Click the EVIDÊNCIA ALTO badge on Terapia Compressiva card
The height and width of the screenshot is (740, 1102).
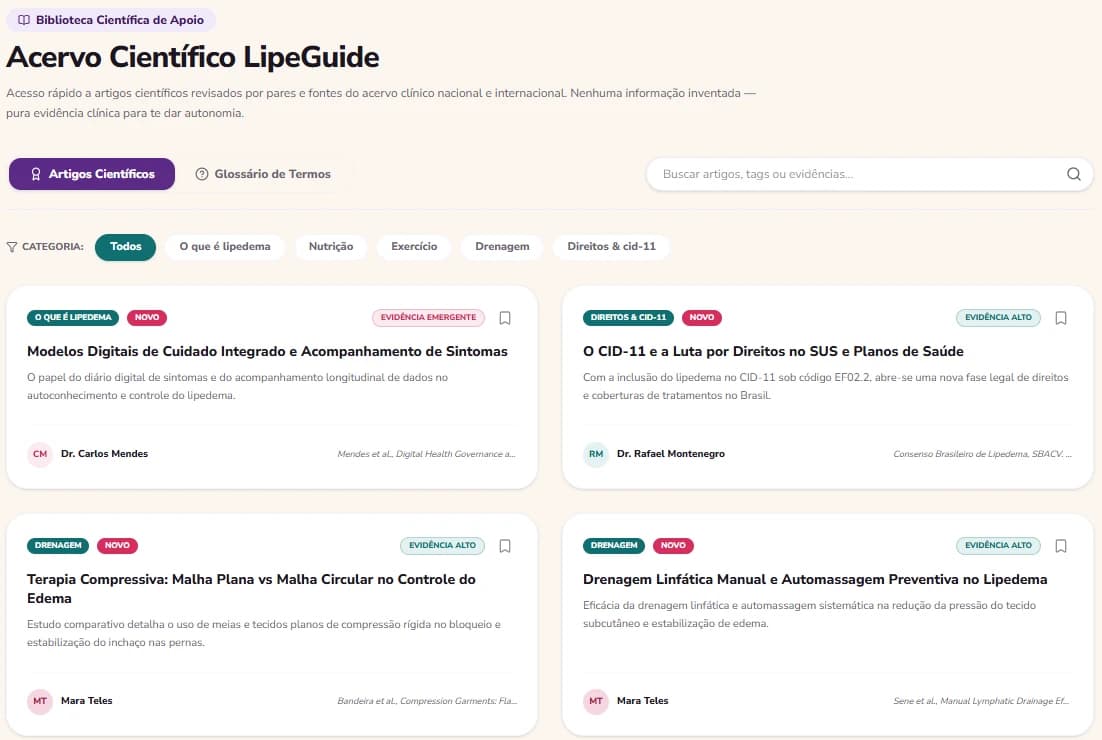pyautogui.click(x=443, y=546)
